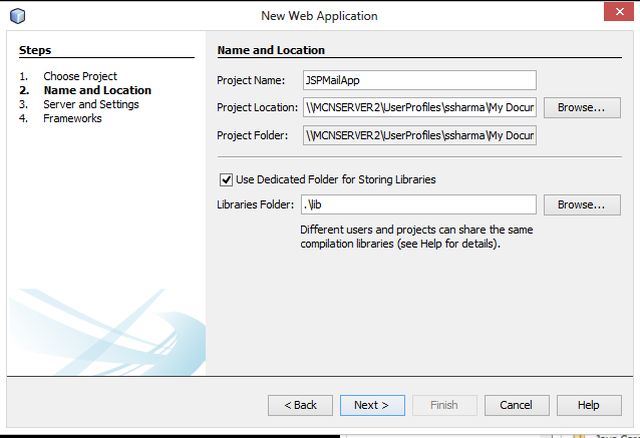Click the Project Folder label
Viewport: 640px width, 438px height.
252,135
